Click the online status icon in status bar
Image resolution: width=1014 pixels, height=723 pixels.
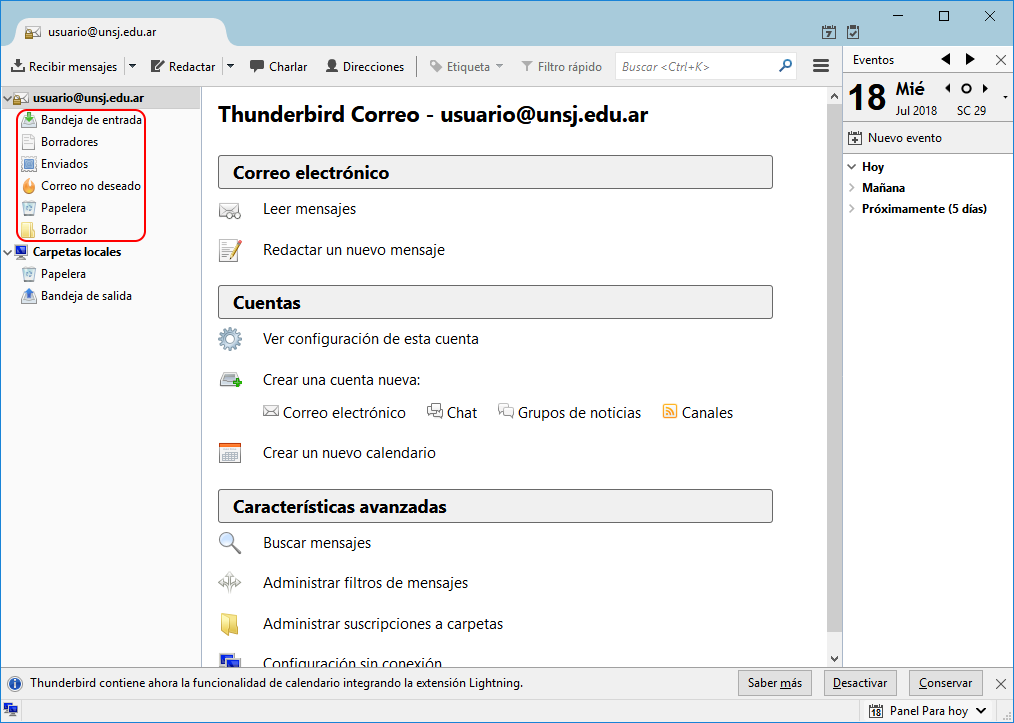[10, 710]
